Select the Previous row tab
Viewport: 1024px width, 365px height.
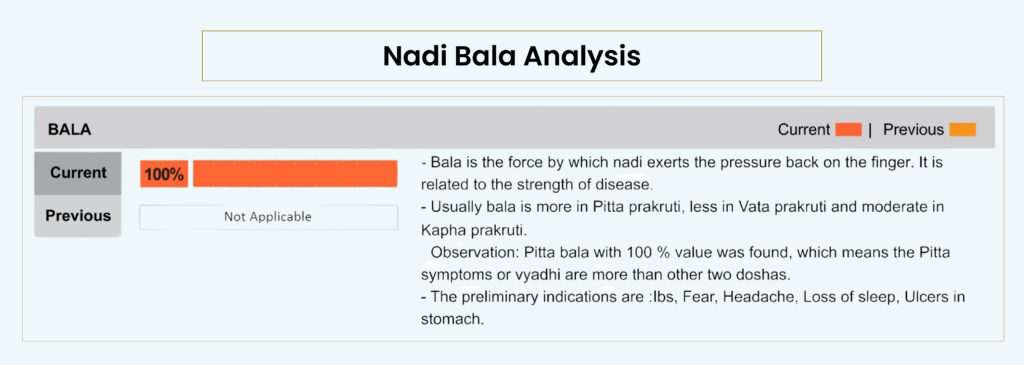pos(78,216)
